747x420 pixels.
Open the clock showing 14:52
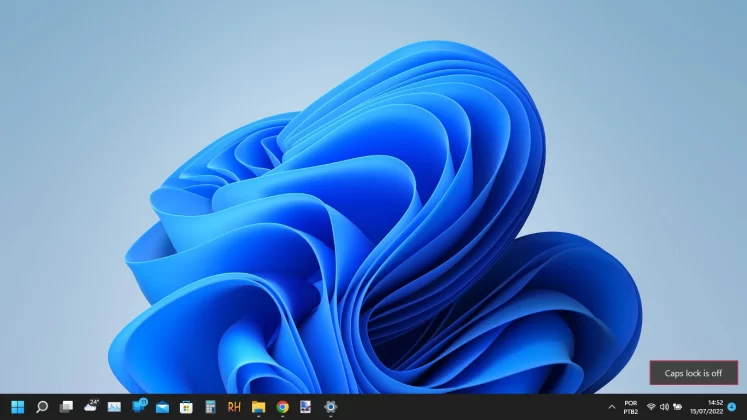coord(707,407)
